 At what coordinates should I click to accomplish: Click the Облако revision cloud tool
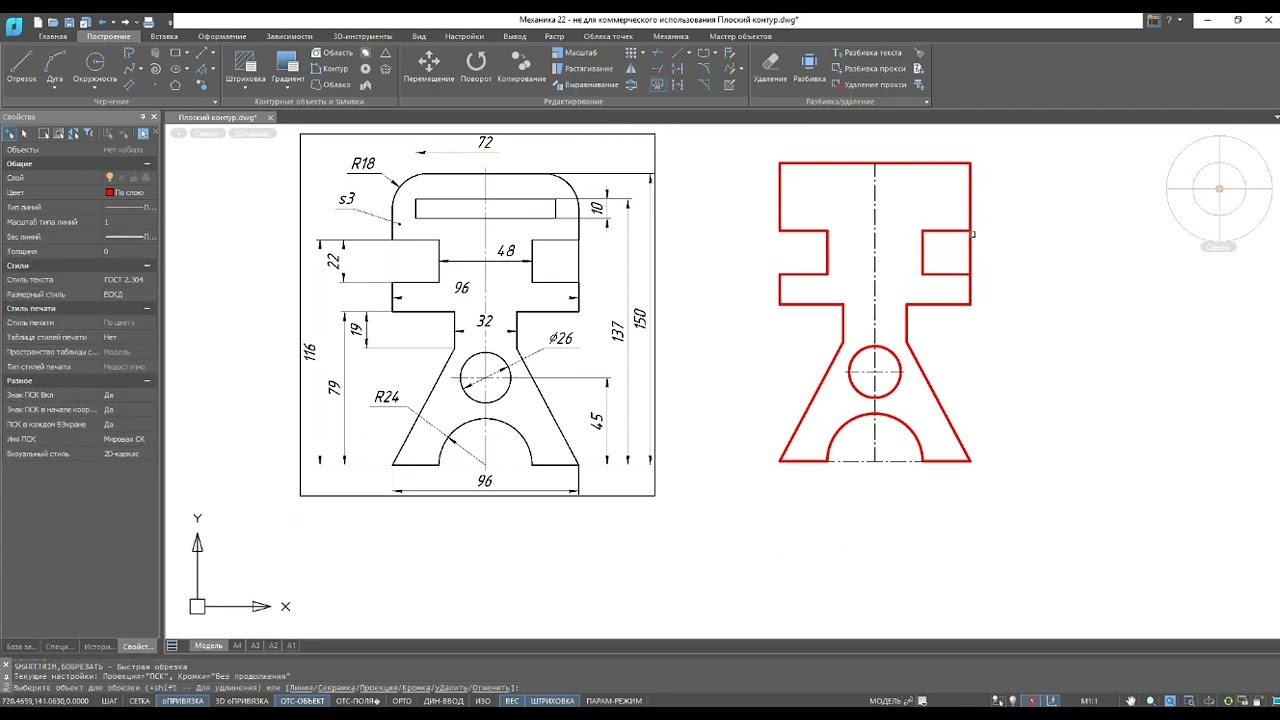331,85
